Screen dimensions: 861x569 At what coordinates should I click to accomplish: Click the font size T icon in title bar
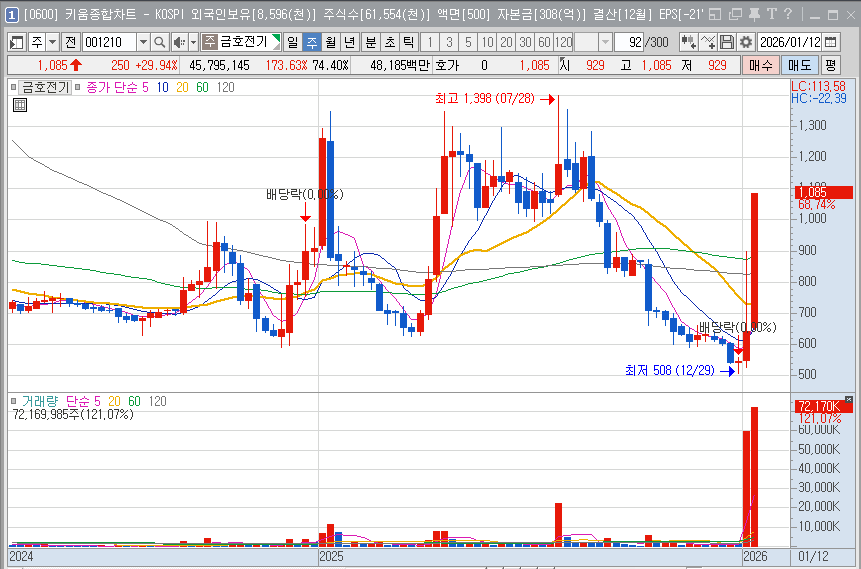point(771,15)
